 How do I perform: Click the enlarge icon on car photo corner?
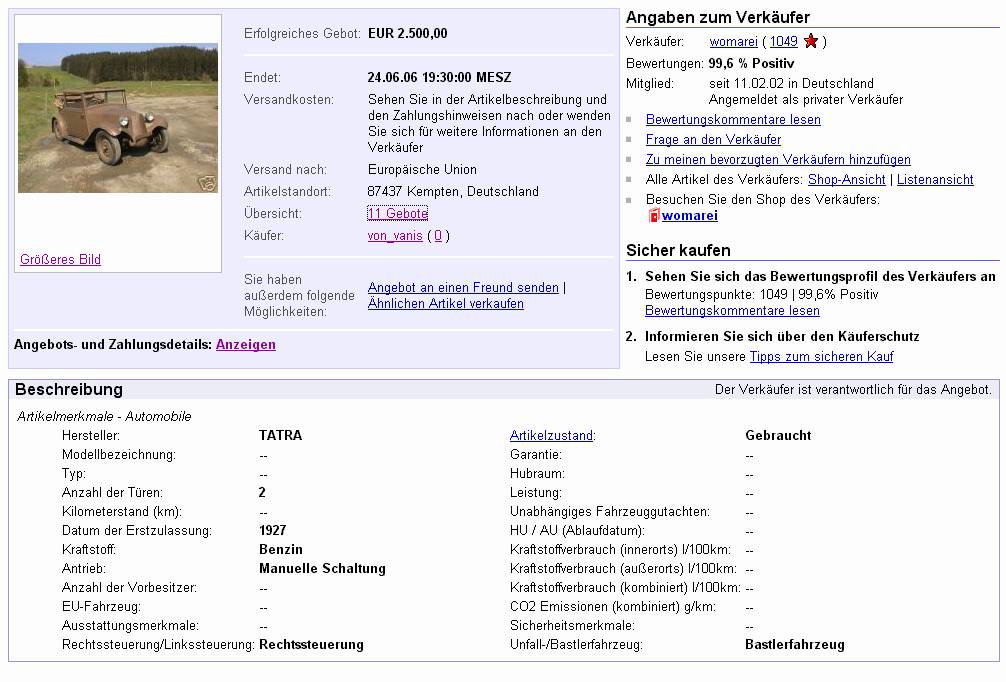(x=206, y=183)
